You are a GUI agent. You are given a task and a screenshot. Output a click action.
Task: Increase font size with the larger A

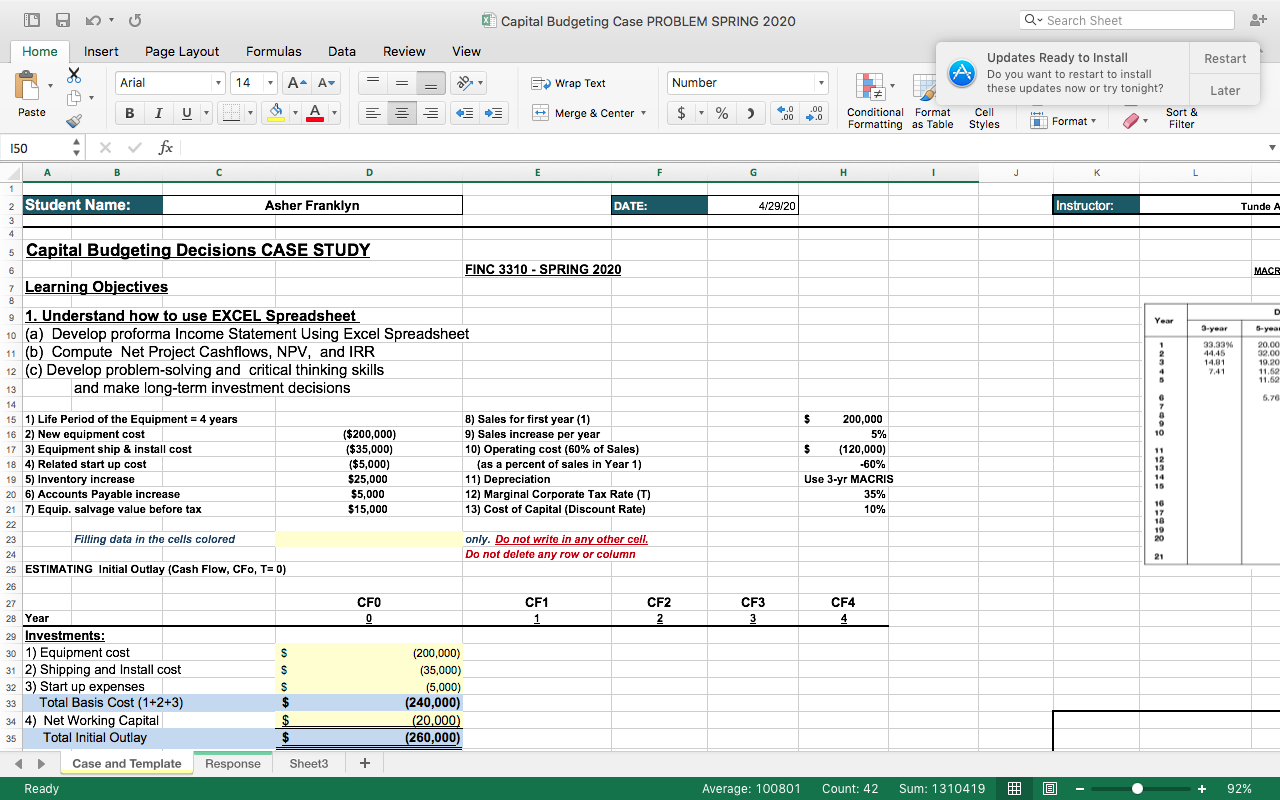click(297, 83)
